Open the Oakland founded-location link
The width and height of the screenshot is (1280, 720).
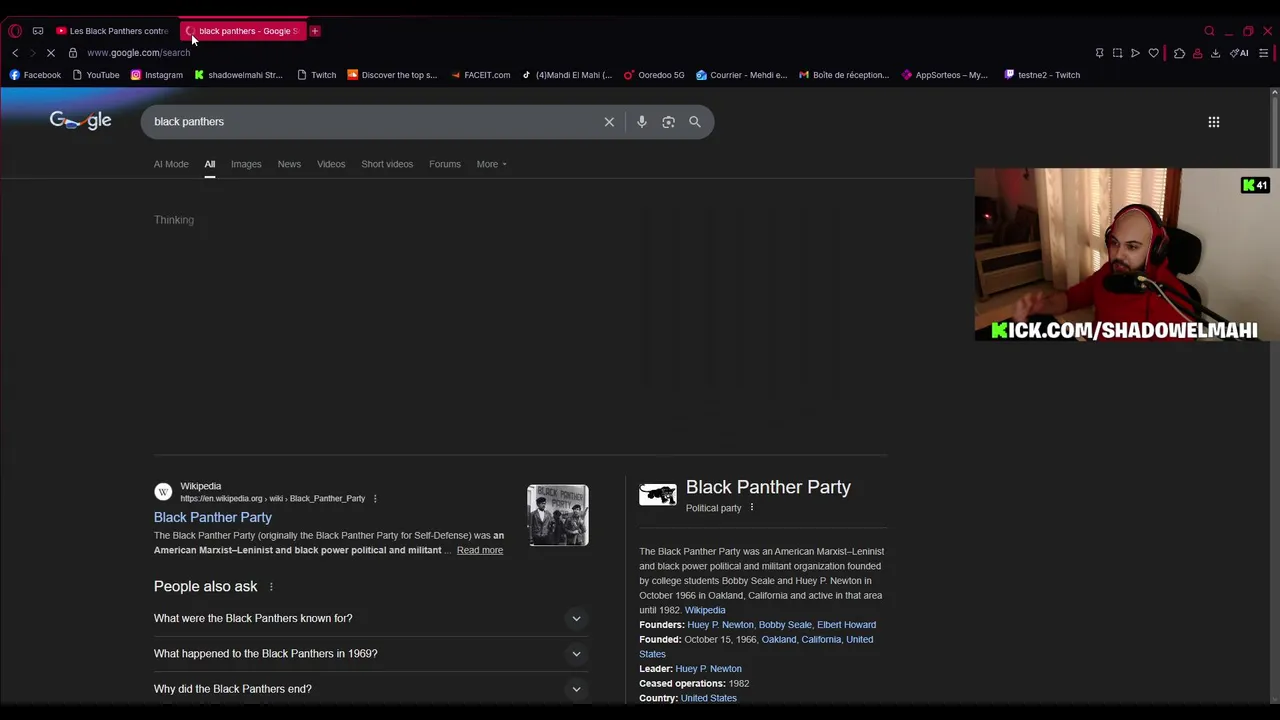point(779,640)
